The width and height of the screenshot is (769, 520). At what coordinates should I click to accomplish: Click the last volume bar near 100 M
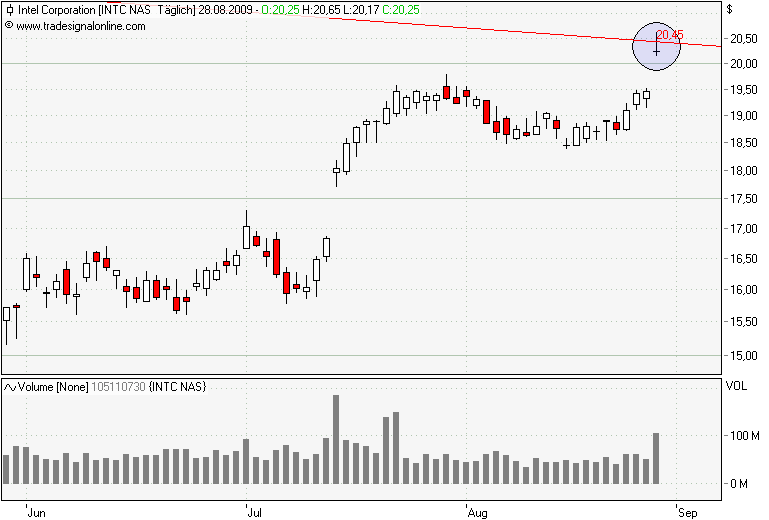656,459
